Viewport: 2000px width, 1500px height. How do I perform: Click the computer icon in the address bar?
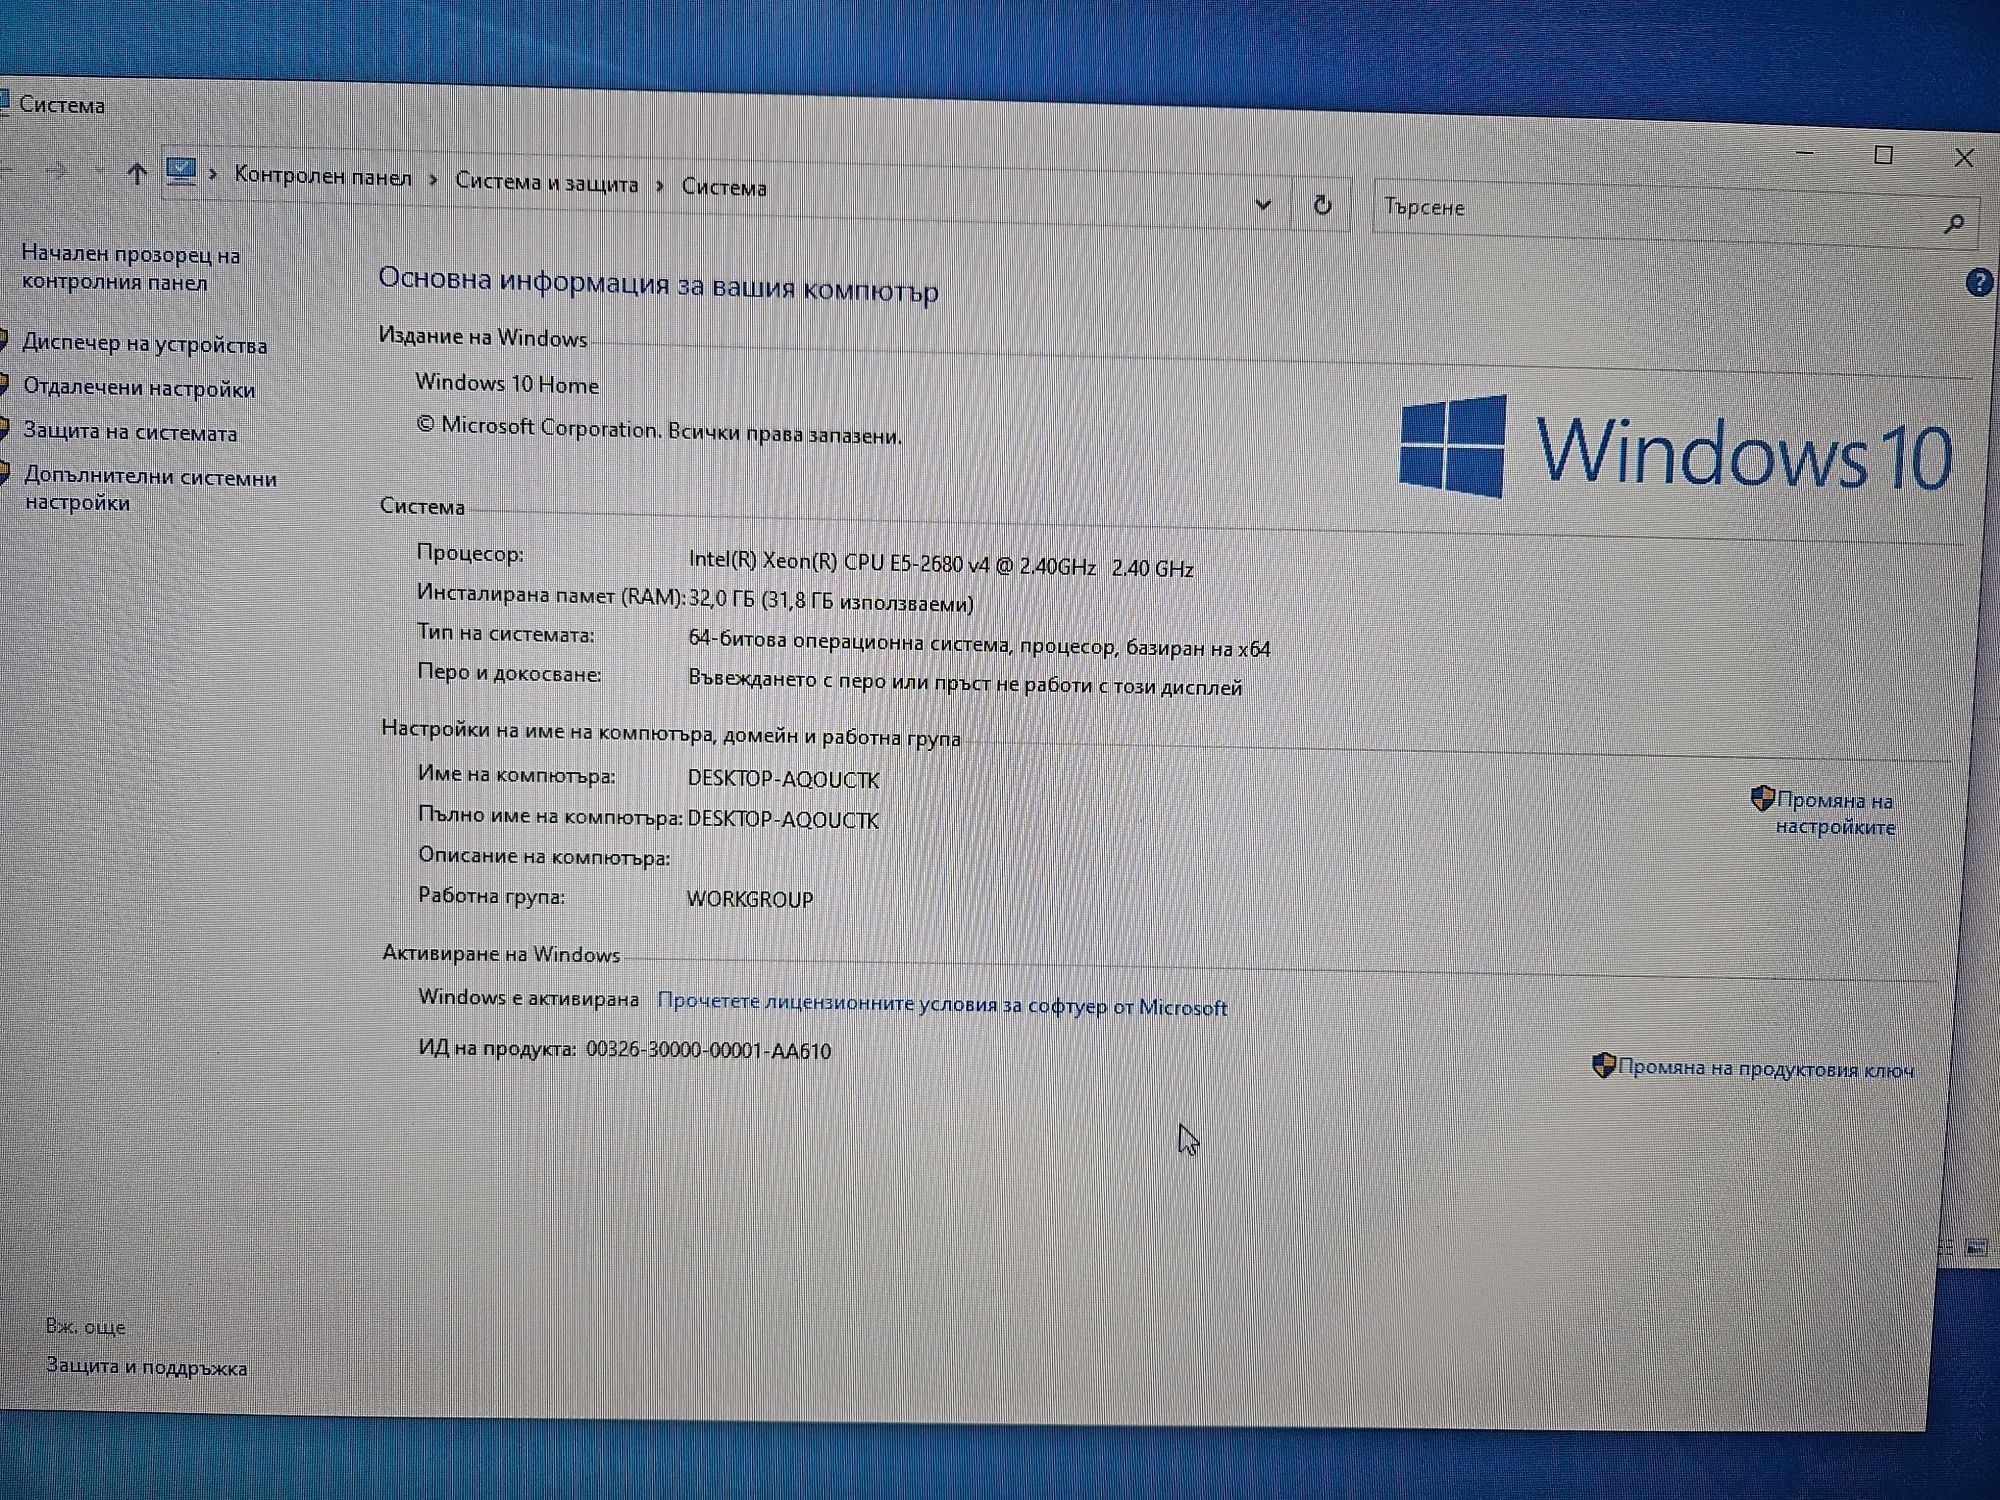click(181, 172)
